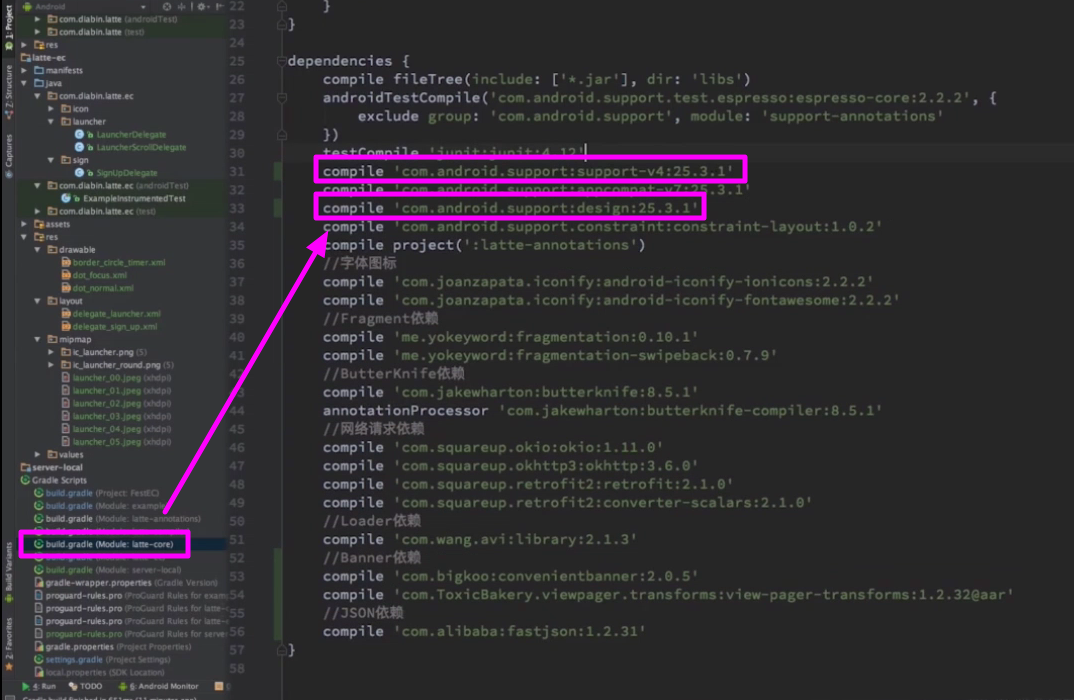Open the Structure tool window tab

pyautogui.click(x=8, y=91)
